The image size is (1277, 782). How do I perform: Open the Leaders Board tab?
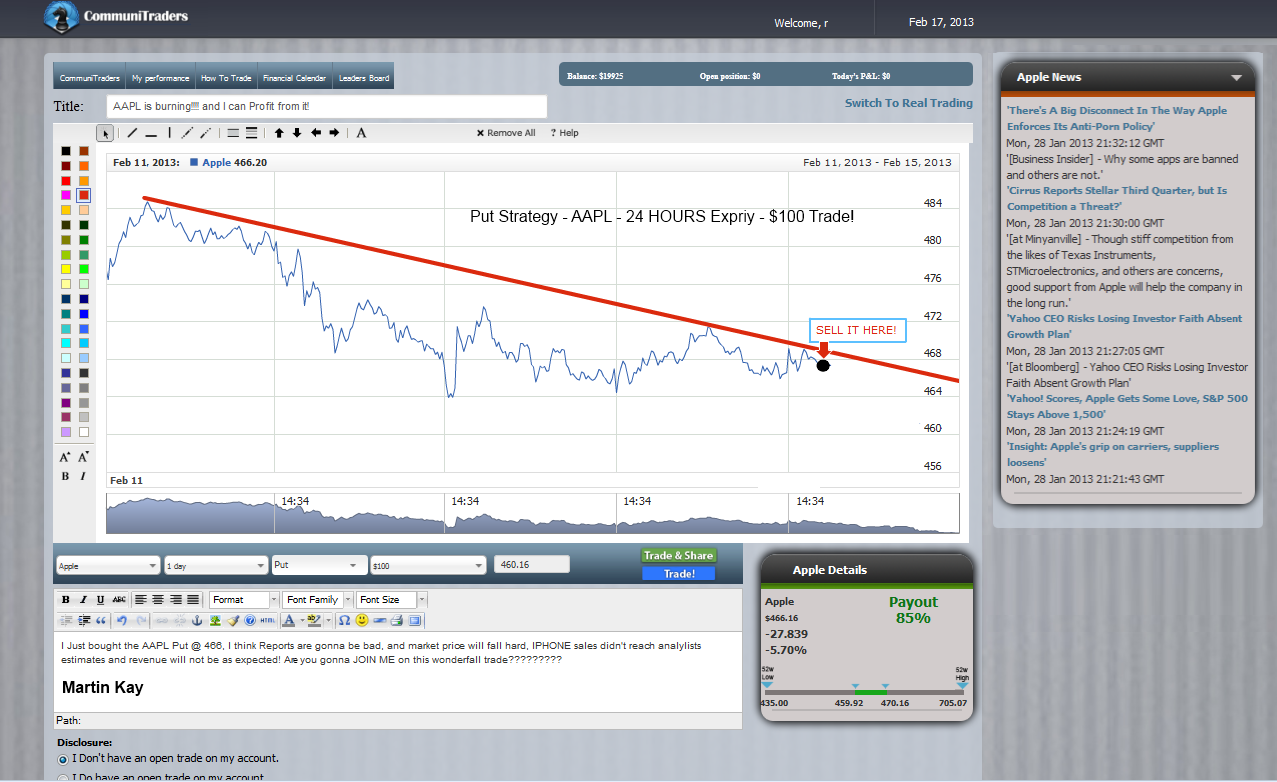364,78
